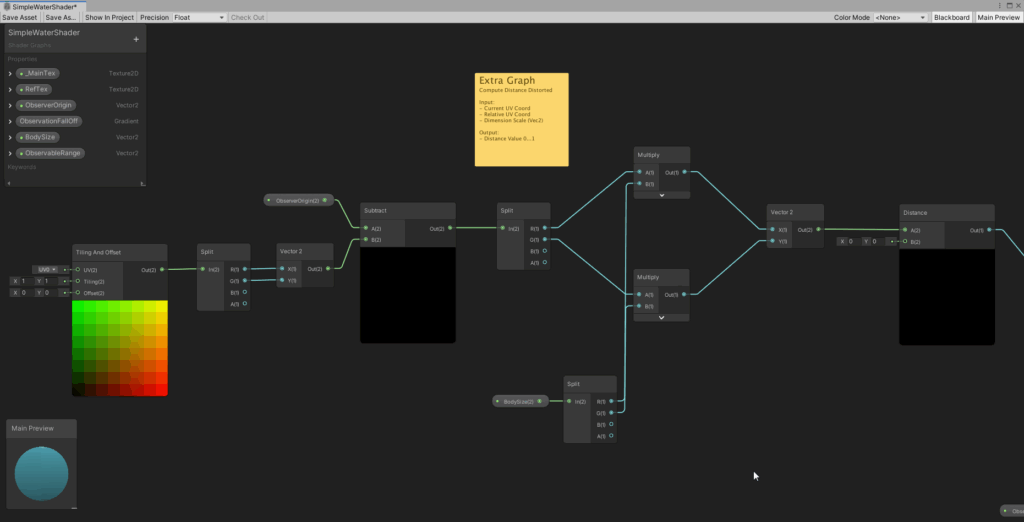The height and width of the screenshot is (522, 1024).
Task: Click the In(2) port of BodySize Split node
Action: click(569, 401)
